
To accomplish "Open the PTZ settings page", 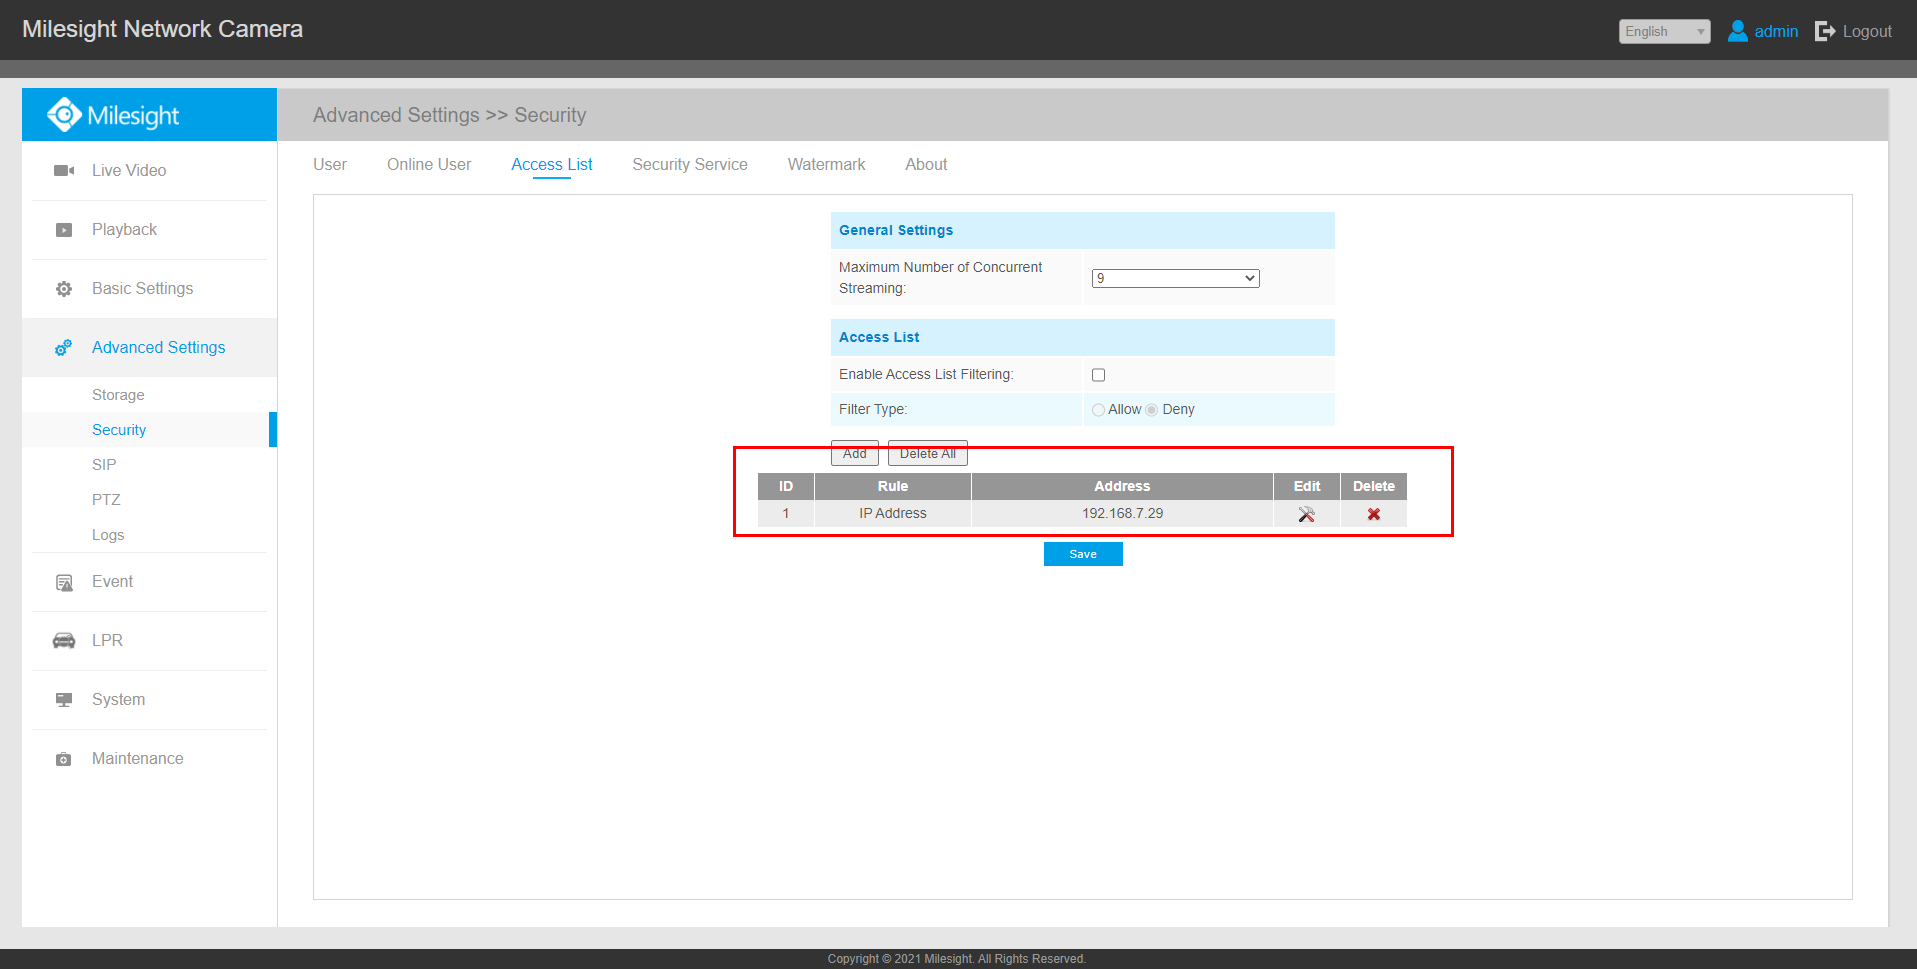I will [x=106, y=500].
